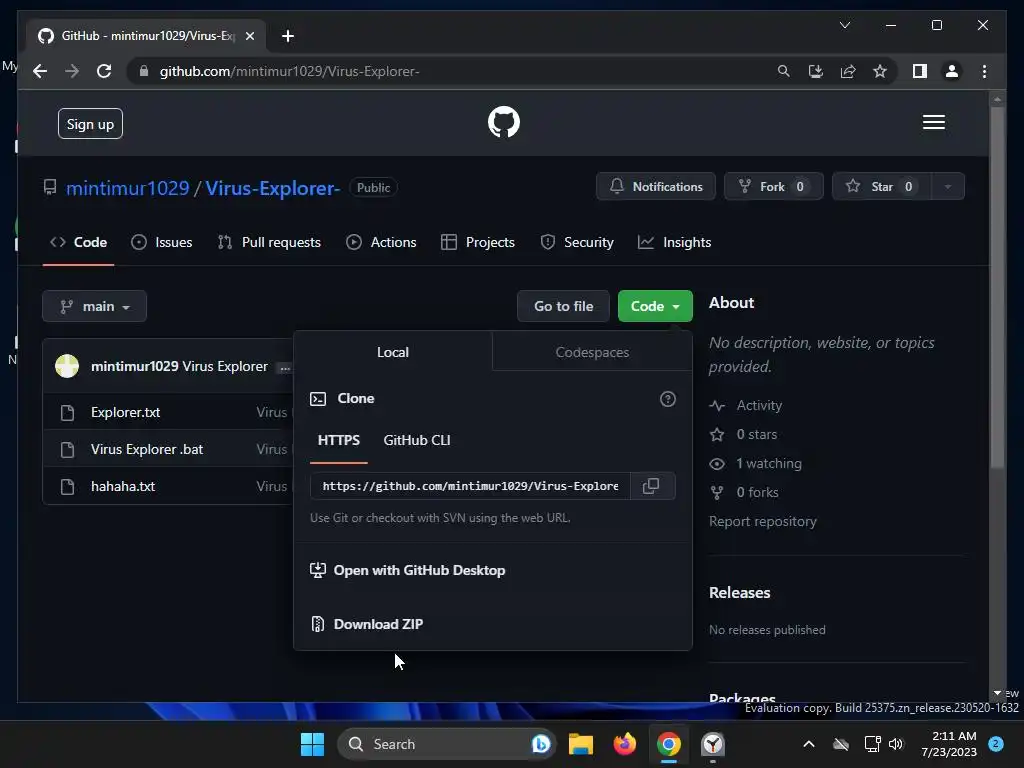Expand the Star lists dropdown arrow
The width and height of the screenshot is (1024, 768).
click(x=948, y=187)
